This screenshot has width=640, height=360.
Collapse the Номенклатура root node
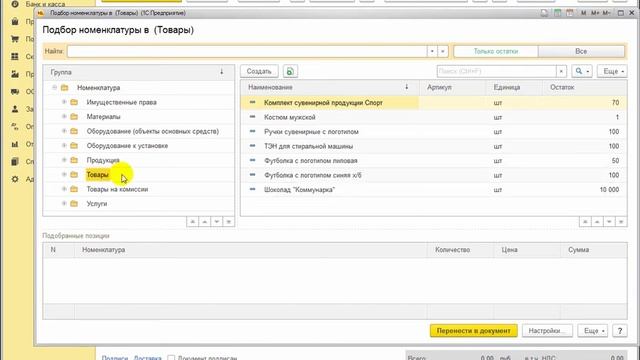54,87
